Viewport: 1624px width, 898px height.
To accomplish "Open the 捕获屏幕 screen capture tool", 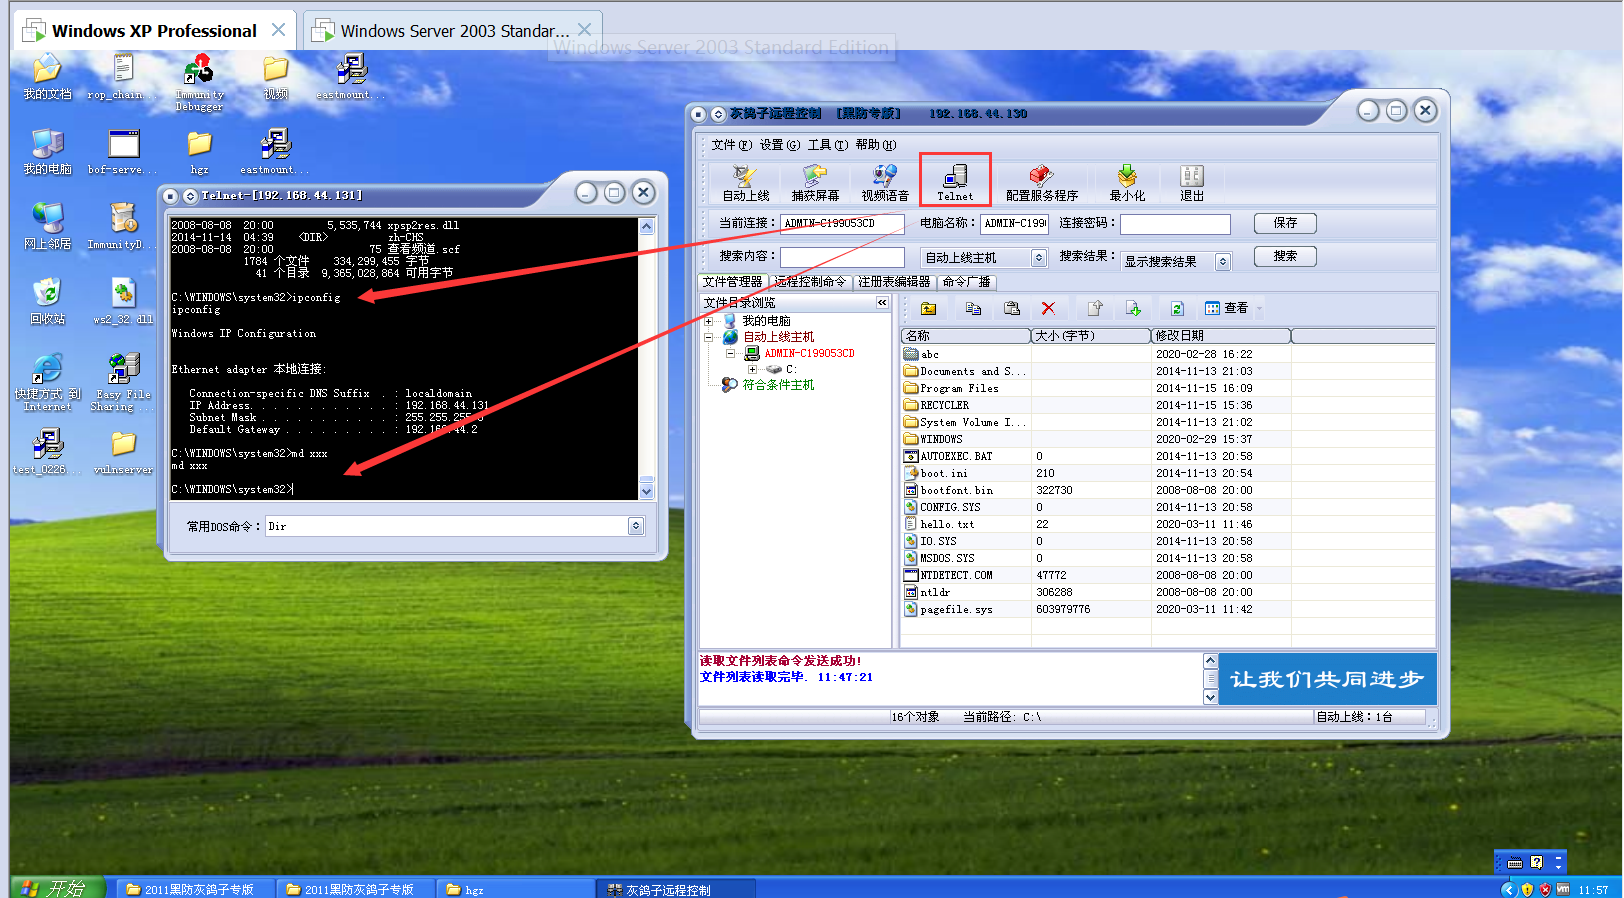I will pos(815,183).
